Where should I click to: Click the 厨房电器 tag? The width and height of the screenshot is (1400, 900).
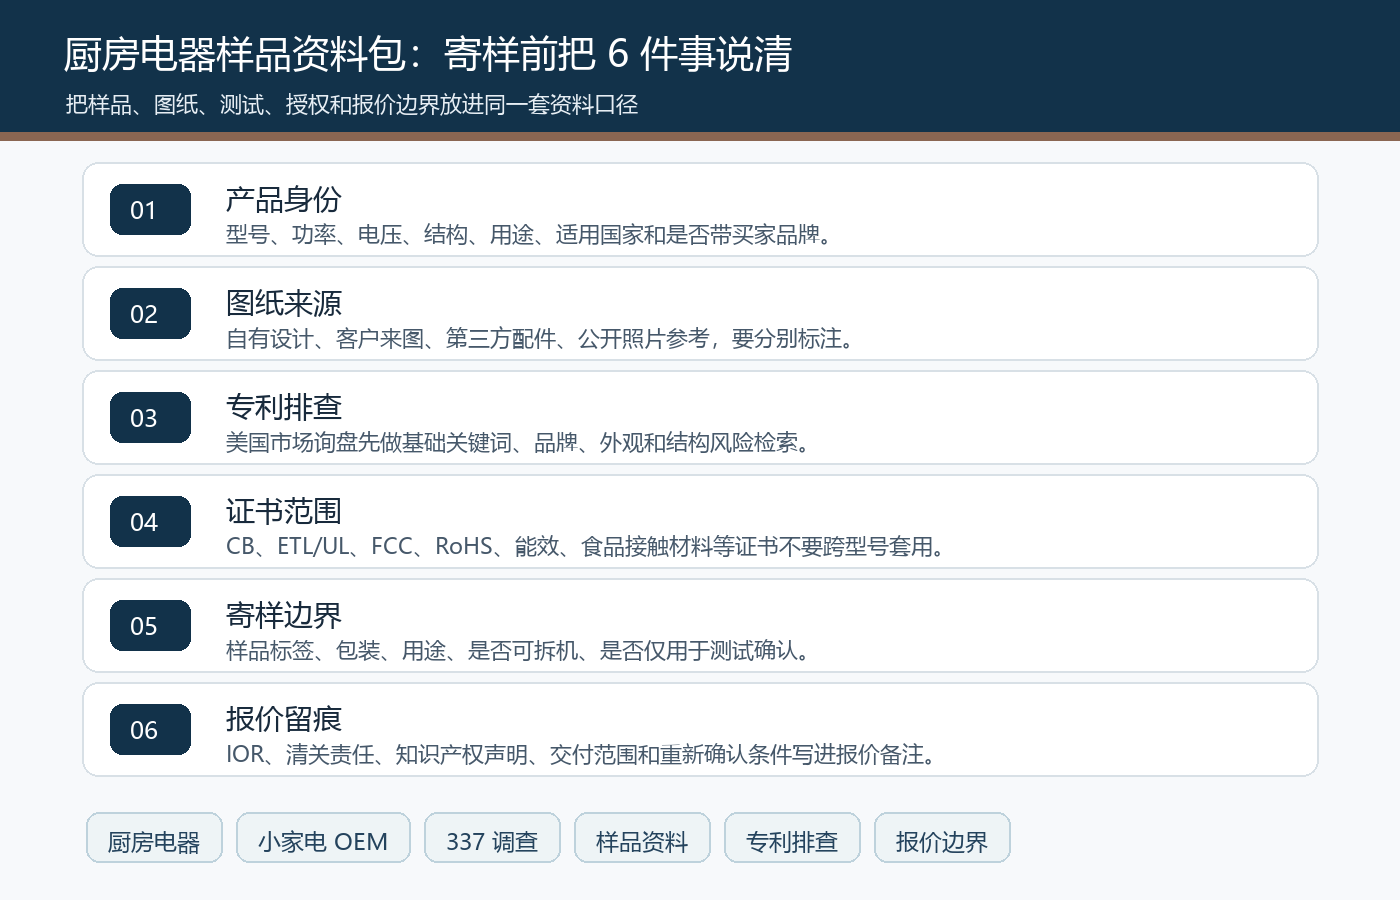(x=154, y=838)
